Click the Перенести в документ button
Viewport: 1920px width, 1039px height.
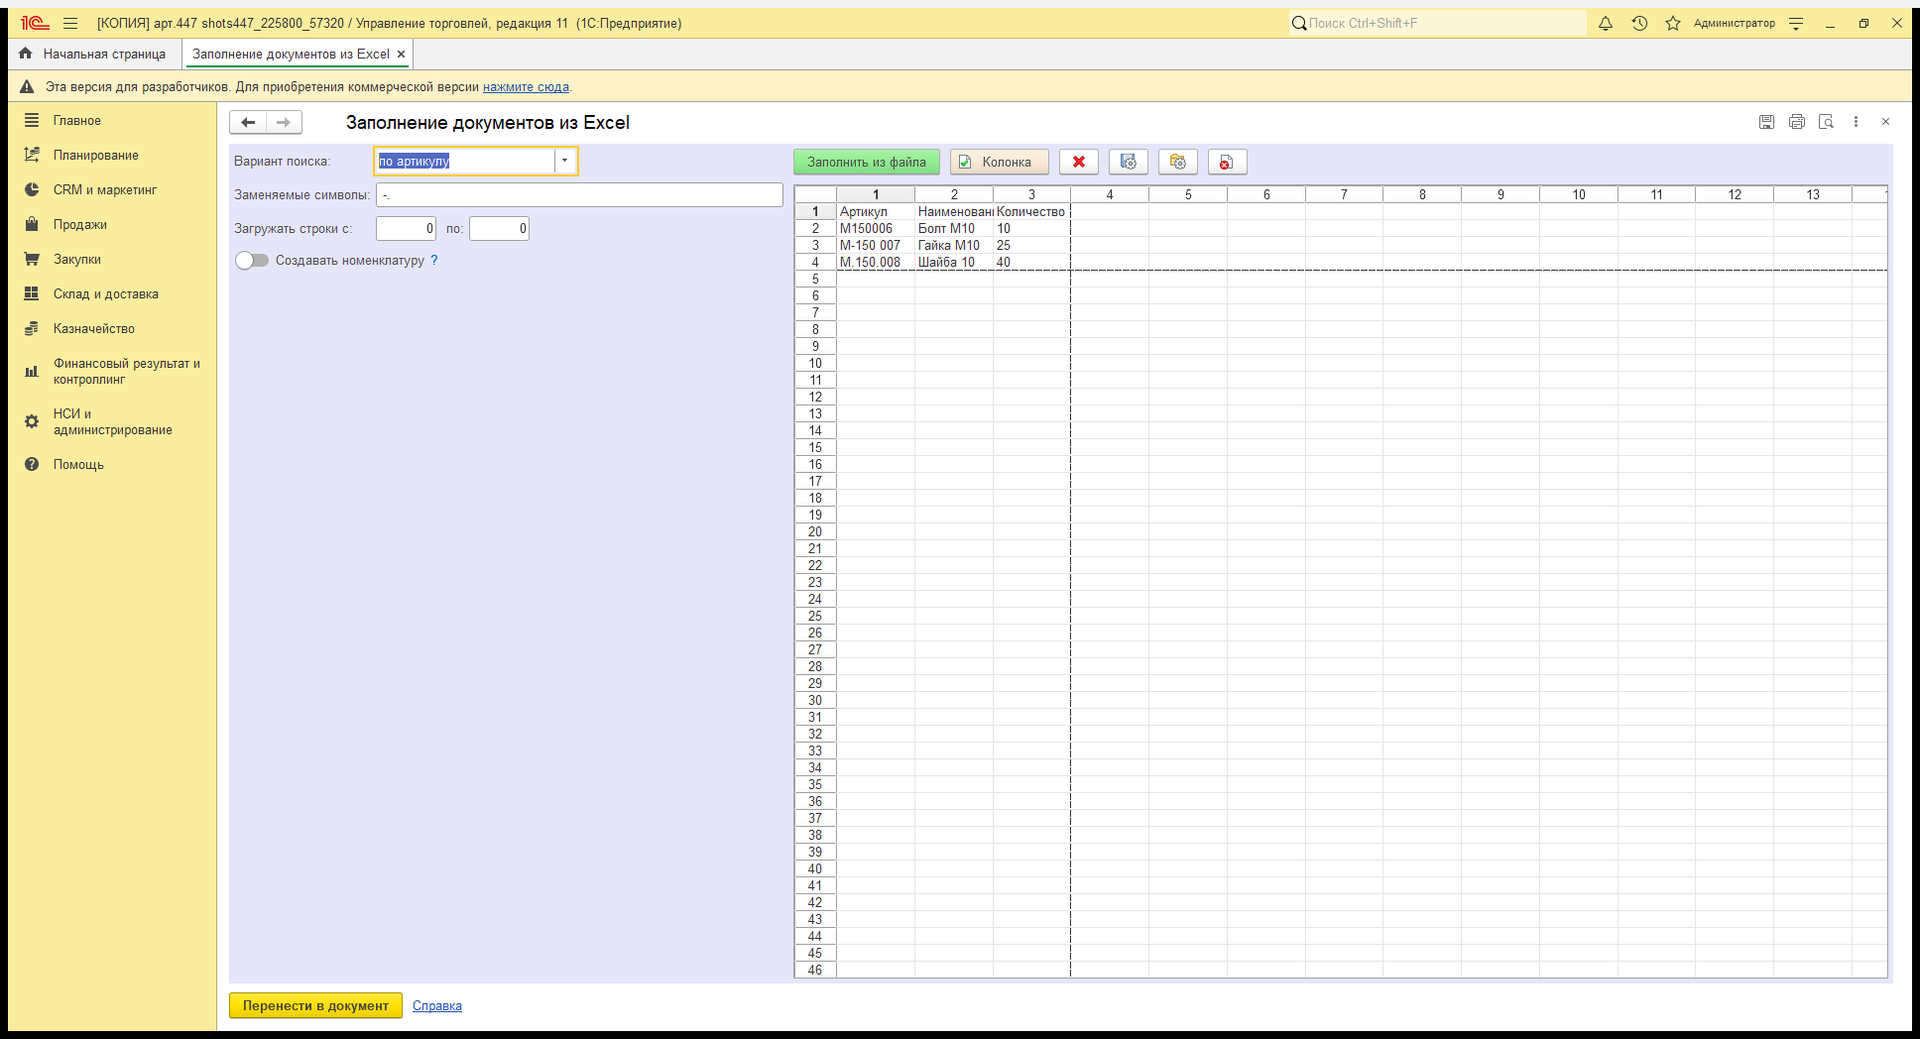pos(315,1006)
